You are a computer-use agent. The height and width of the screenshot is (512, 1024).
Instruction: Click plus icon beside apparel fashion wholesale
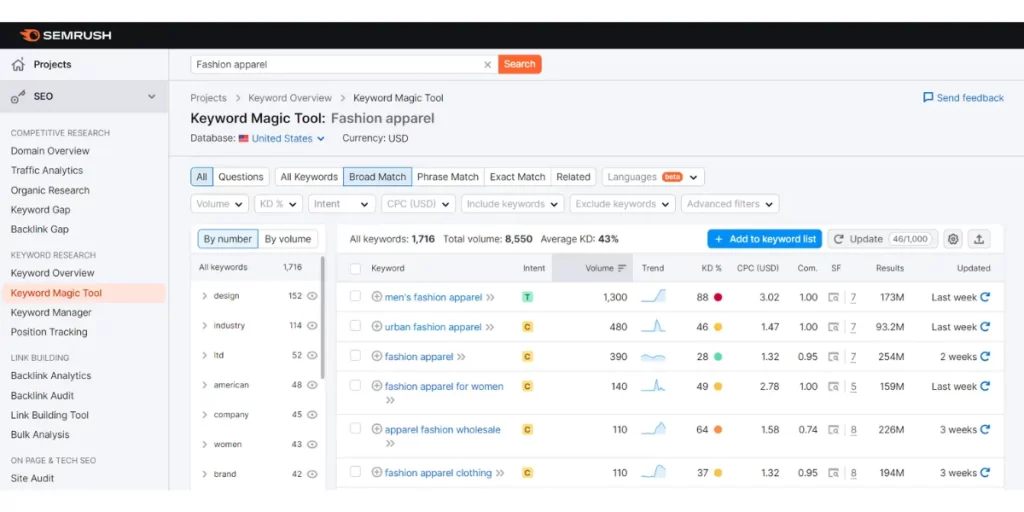pyautogui.click(x=376, y=429)
